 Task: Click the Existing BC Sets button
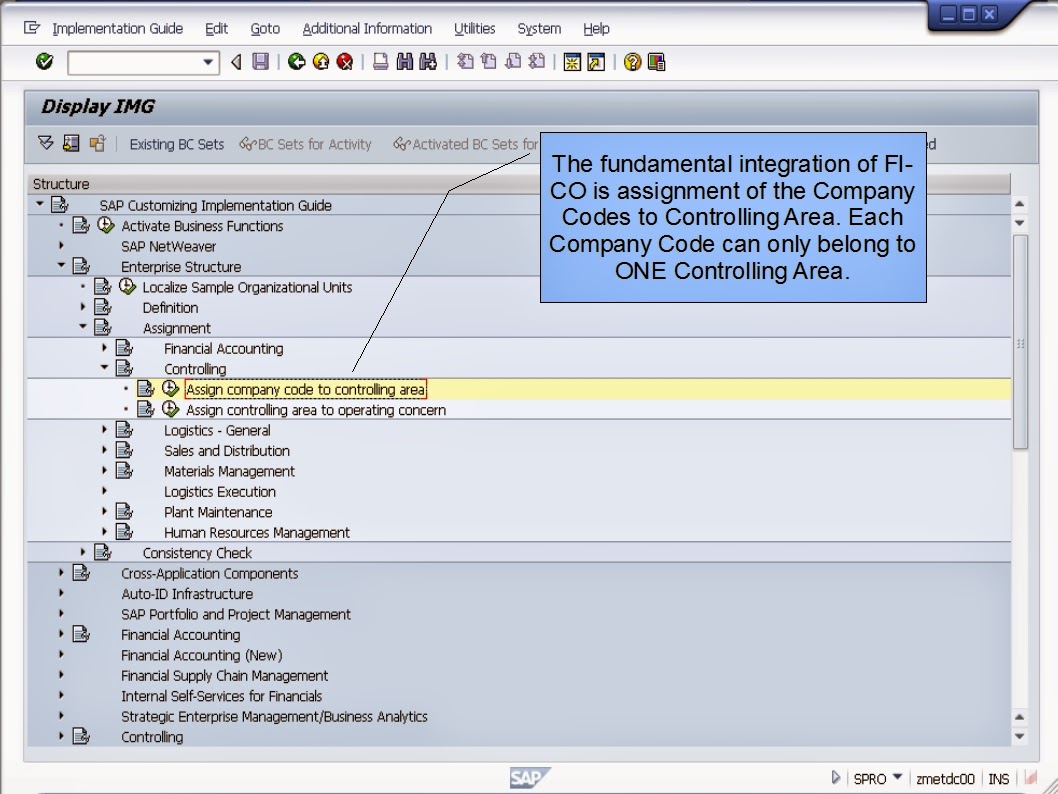coord(176,143)
